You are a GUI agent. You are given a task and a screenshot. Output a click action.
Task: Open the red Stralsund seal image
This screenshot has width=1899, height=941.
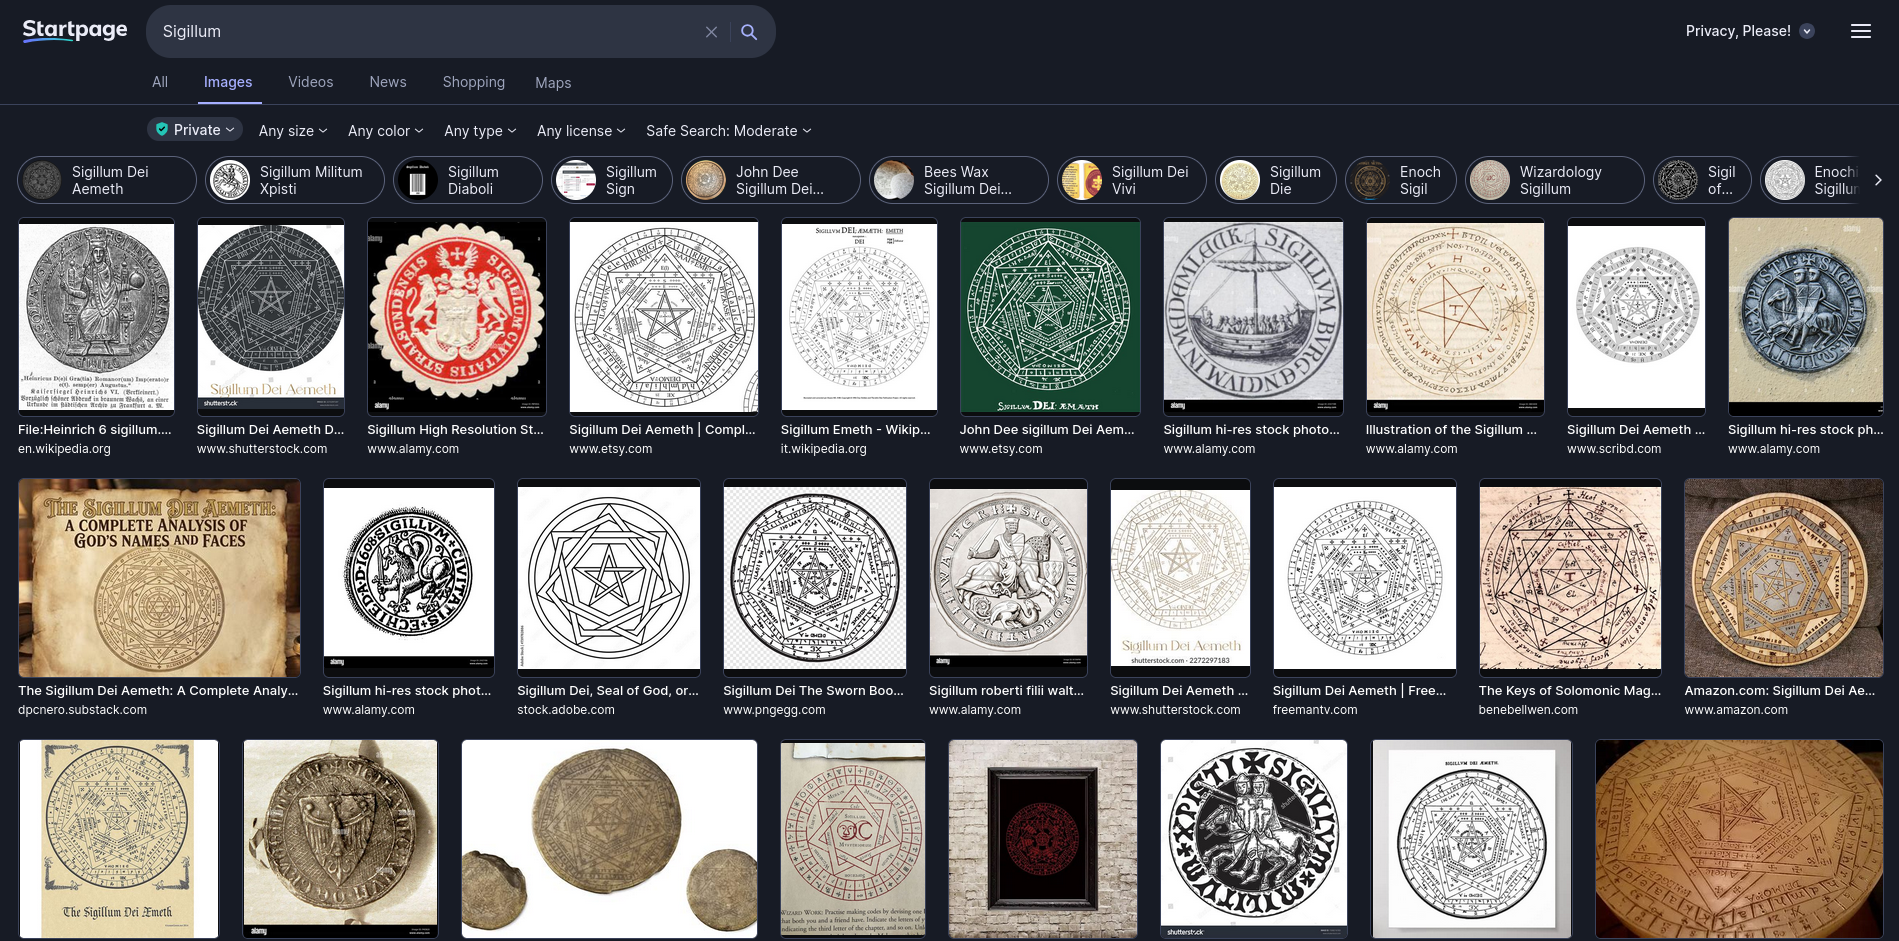tap(457, 316)
